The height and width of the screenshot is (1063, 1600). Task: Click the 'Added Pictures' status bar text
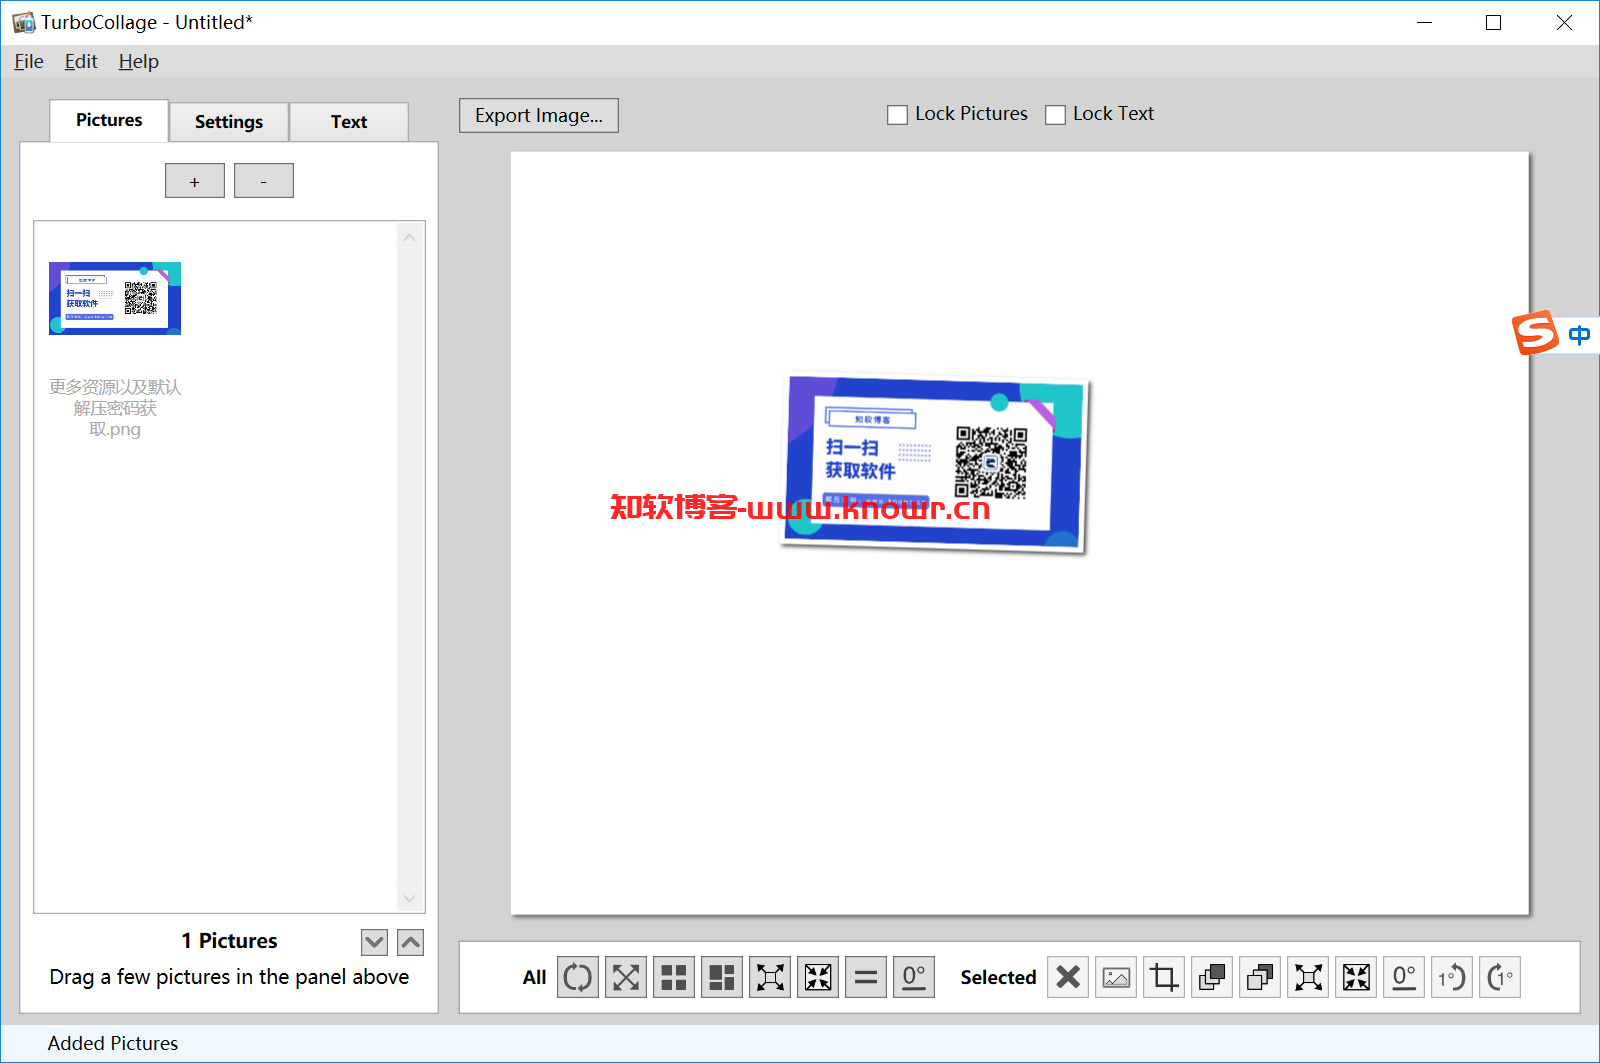[x=113, y=1043]
